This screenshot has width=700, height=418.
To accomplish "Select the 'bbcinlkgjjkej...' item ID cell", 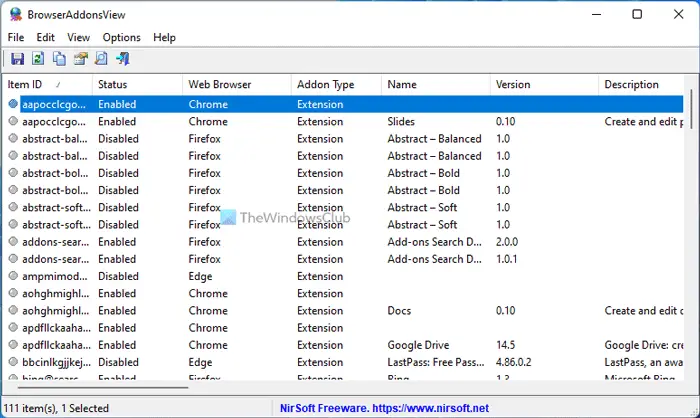I will (x=56, y=362).
